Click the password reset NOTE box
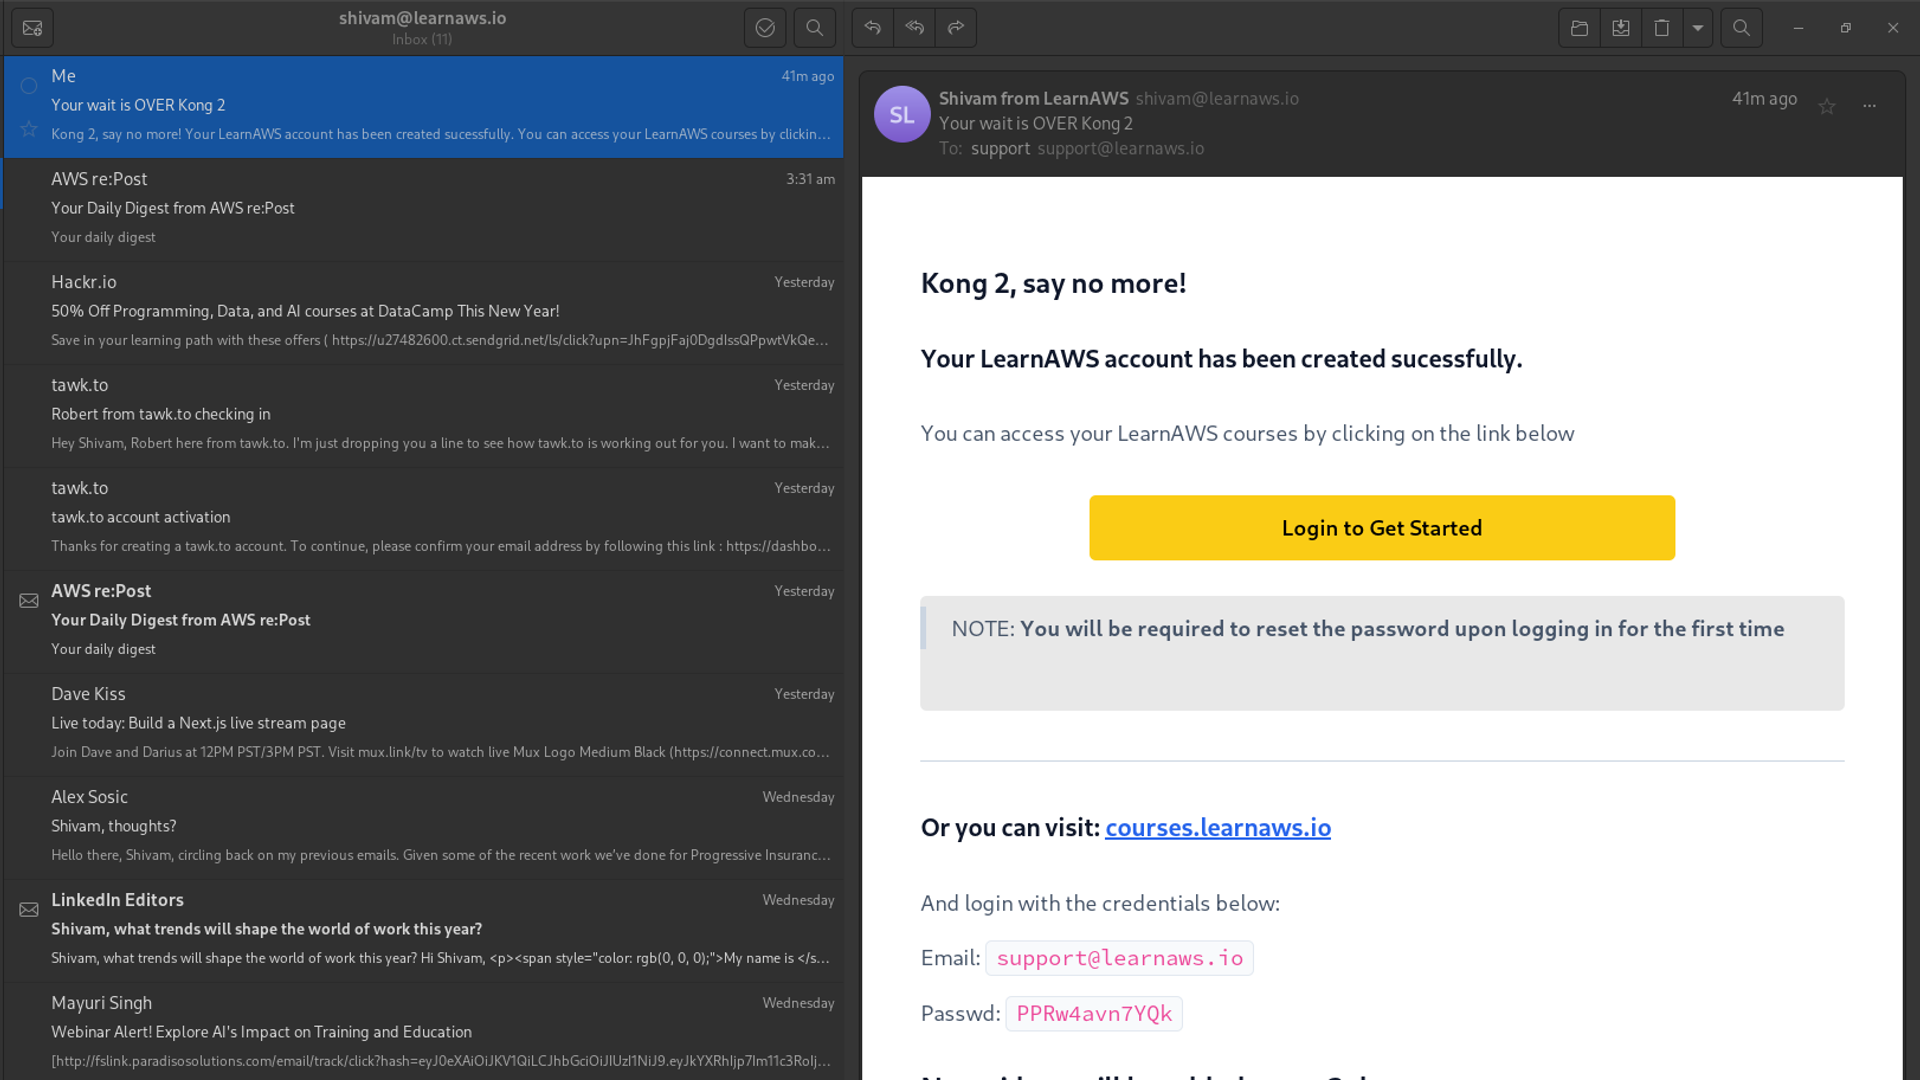 (x=1382, y=654)
